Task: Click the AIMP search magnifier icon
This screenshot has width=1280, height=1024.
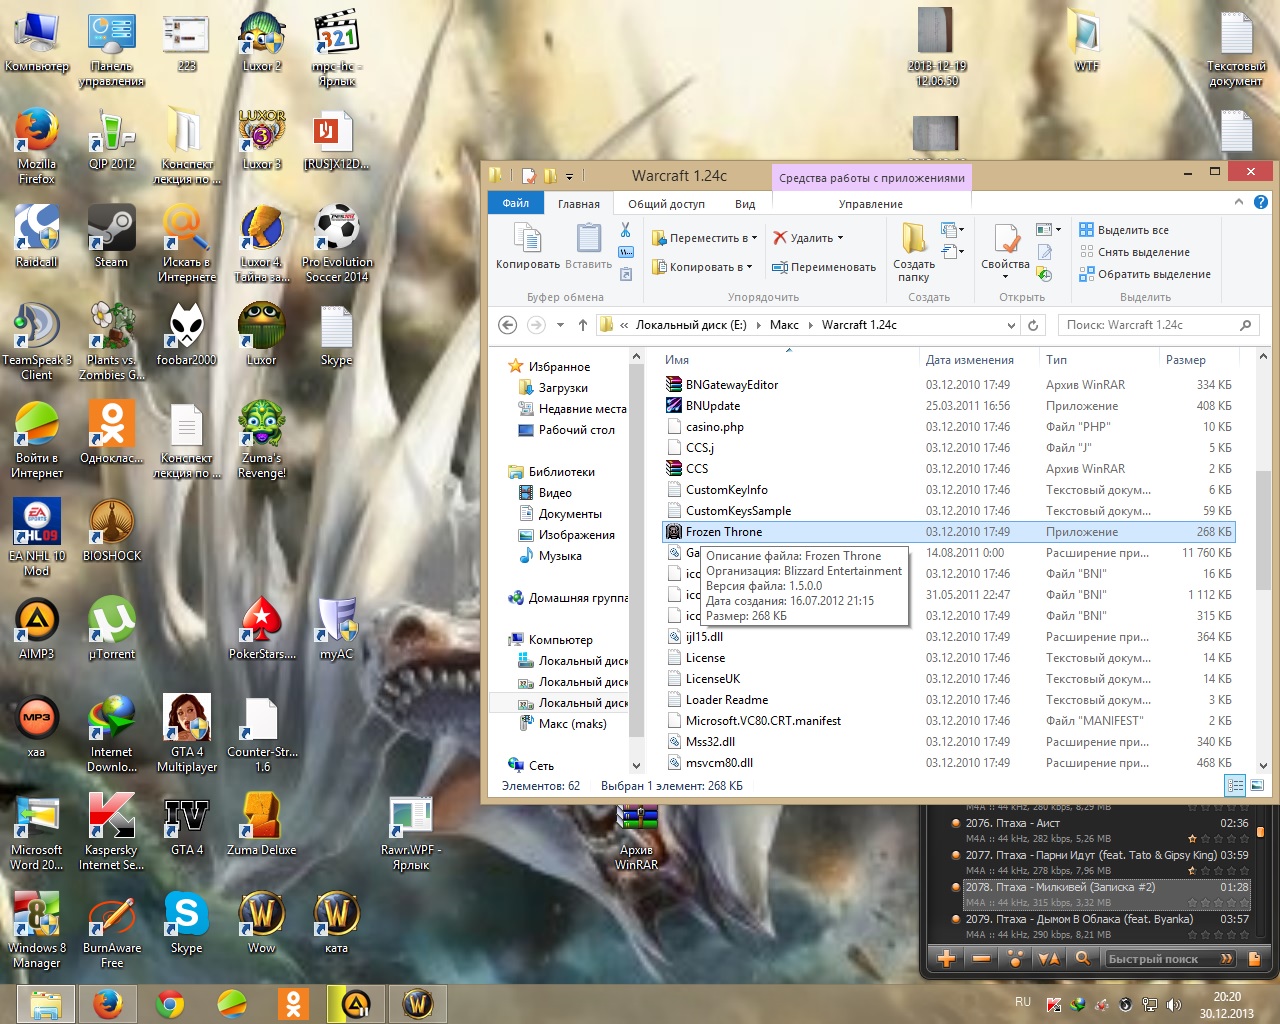Action: pyautogui.click(x=1082, y=959)
